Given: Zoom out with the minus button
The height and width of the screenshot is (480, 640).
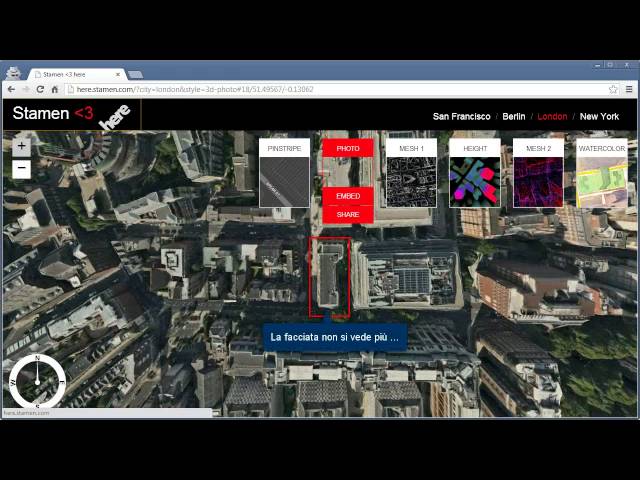Looking at the screenshot, I should (21, 168).
